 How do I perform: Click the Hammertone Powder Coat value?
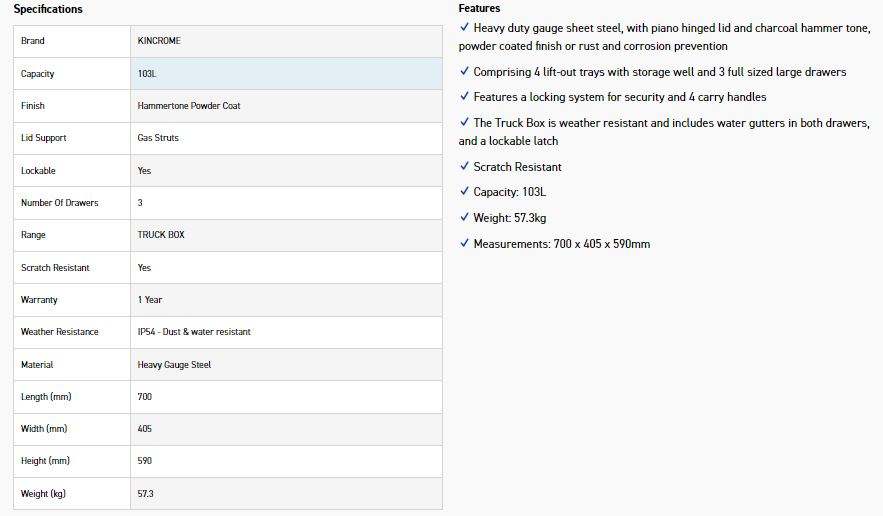click(x=189, y=105)
